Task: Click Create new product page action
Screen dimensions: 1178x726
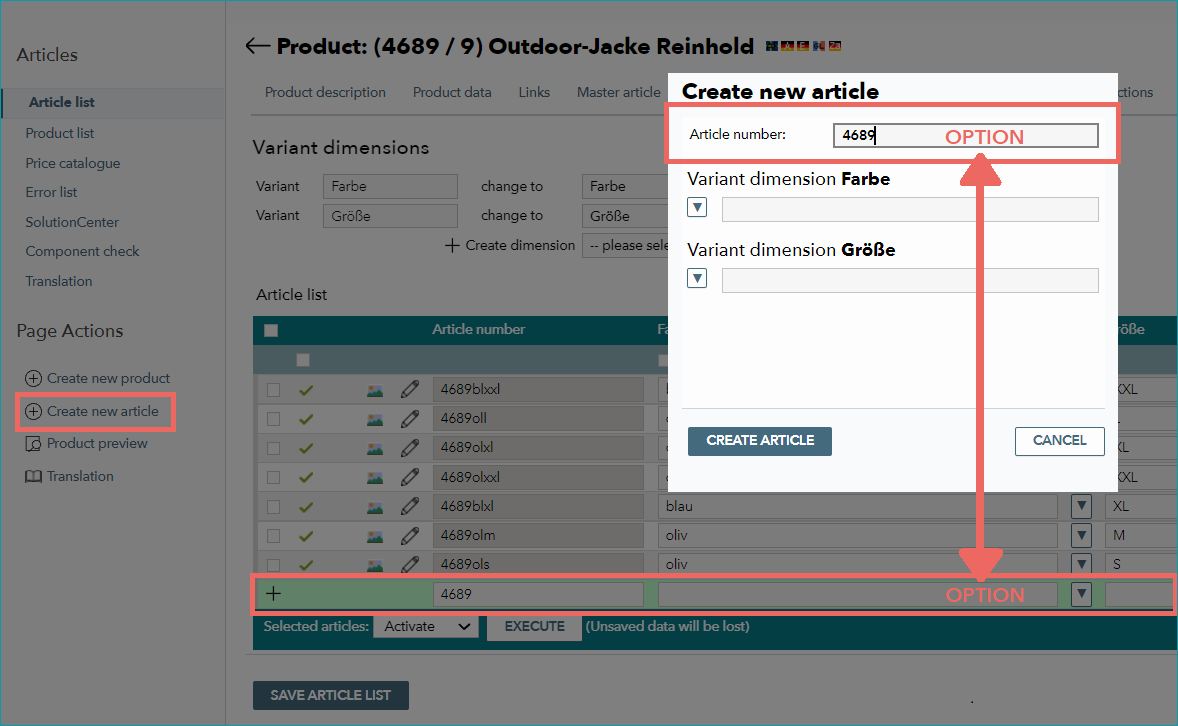Action: [x=97, y=378]
